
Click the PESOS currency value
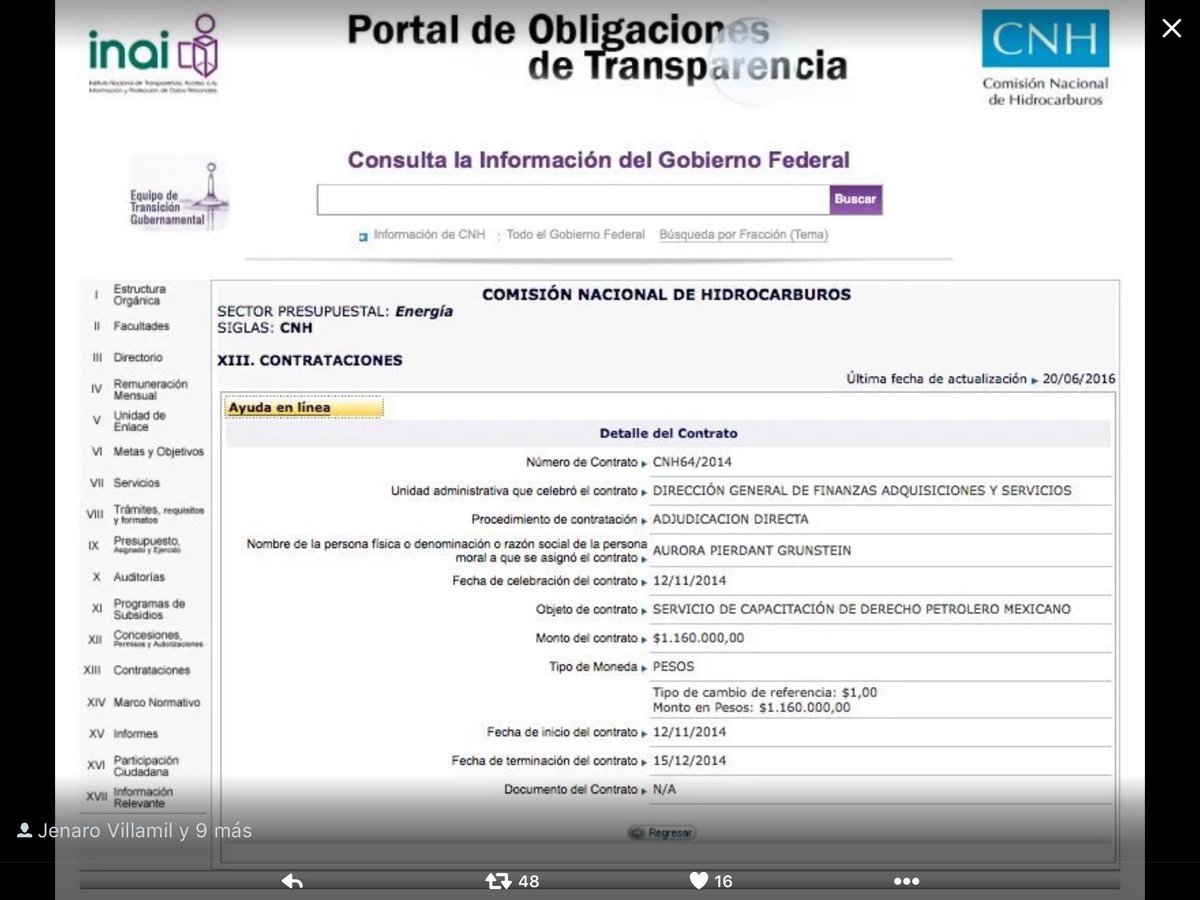[673, 666]
